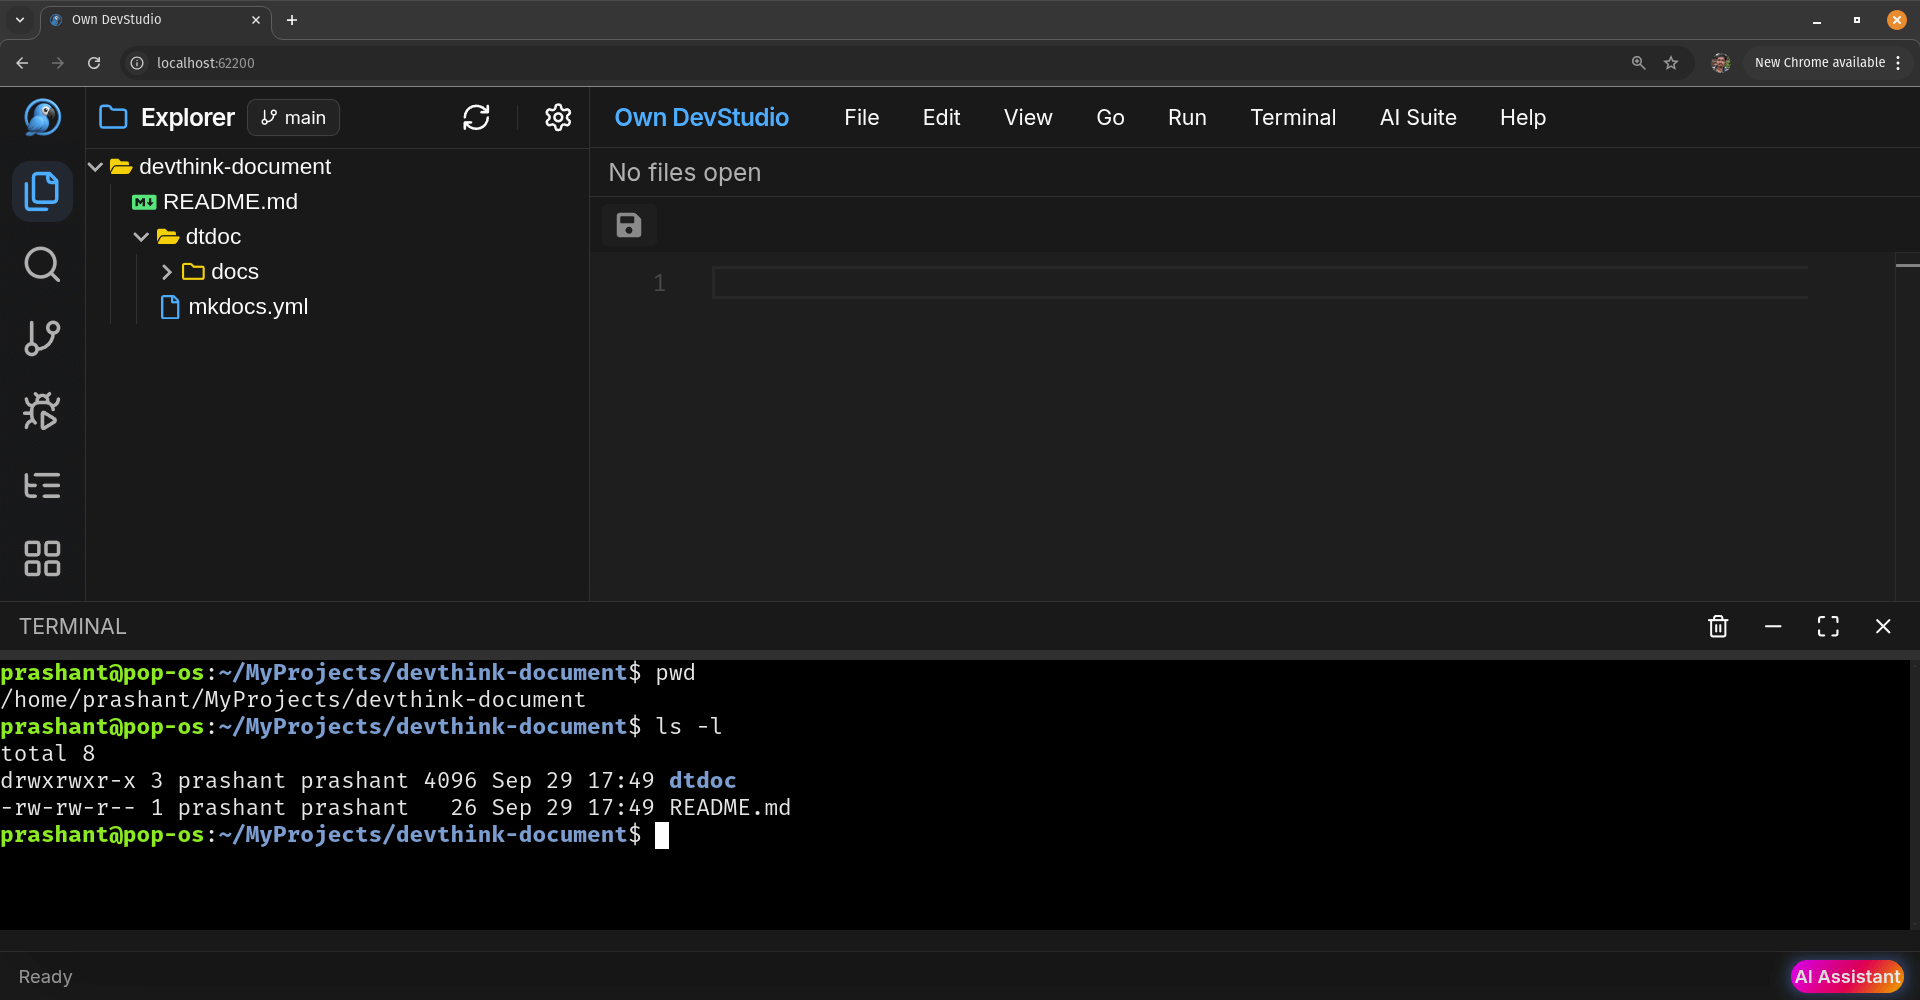Expand the docs folder
The image size is (1920, 1000).
pos(166,271)
